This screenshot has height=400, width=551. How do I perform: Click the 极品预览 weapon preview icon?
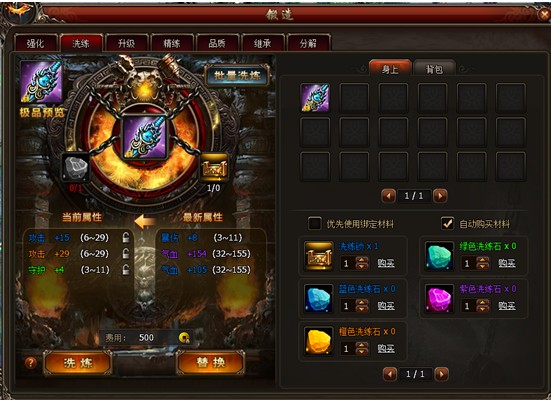(41, 82)
